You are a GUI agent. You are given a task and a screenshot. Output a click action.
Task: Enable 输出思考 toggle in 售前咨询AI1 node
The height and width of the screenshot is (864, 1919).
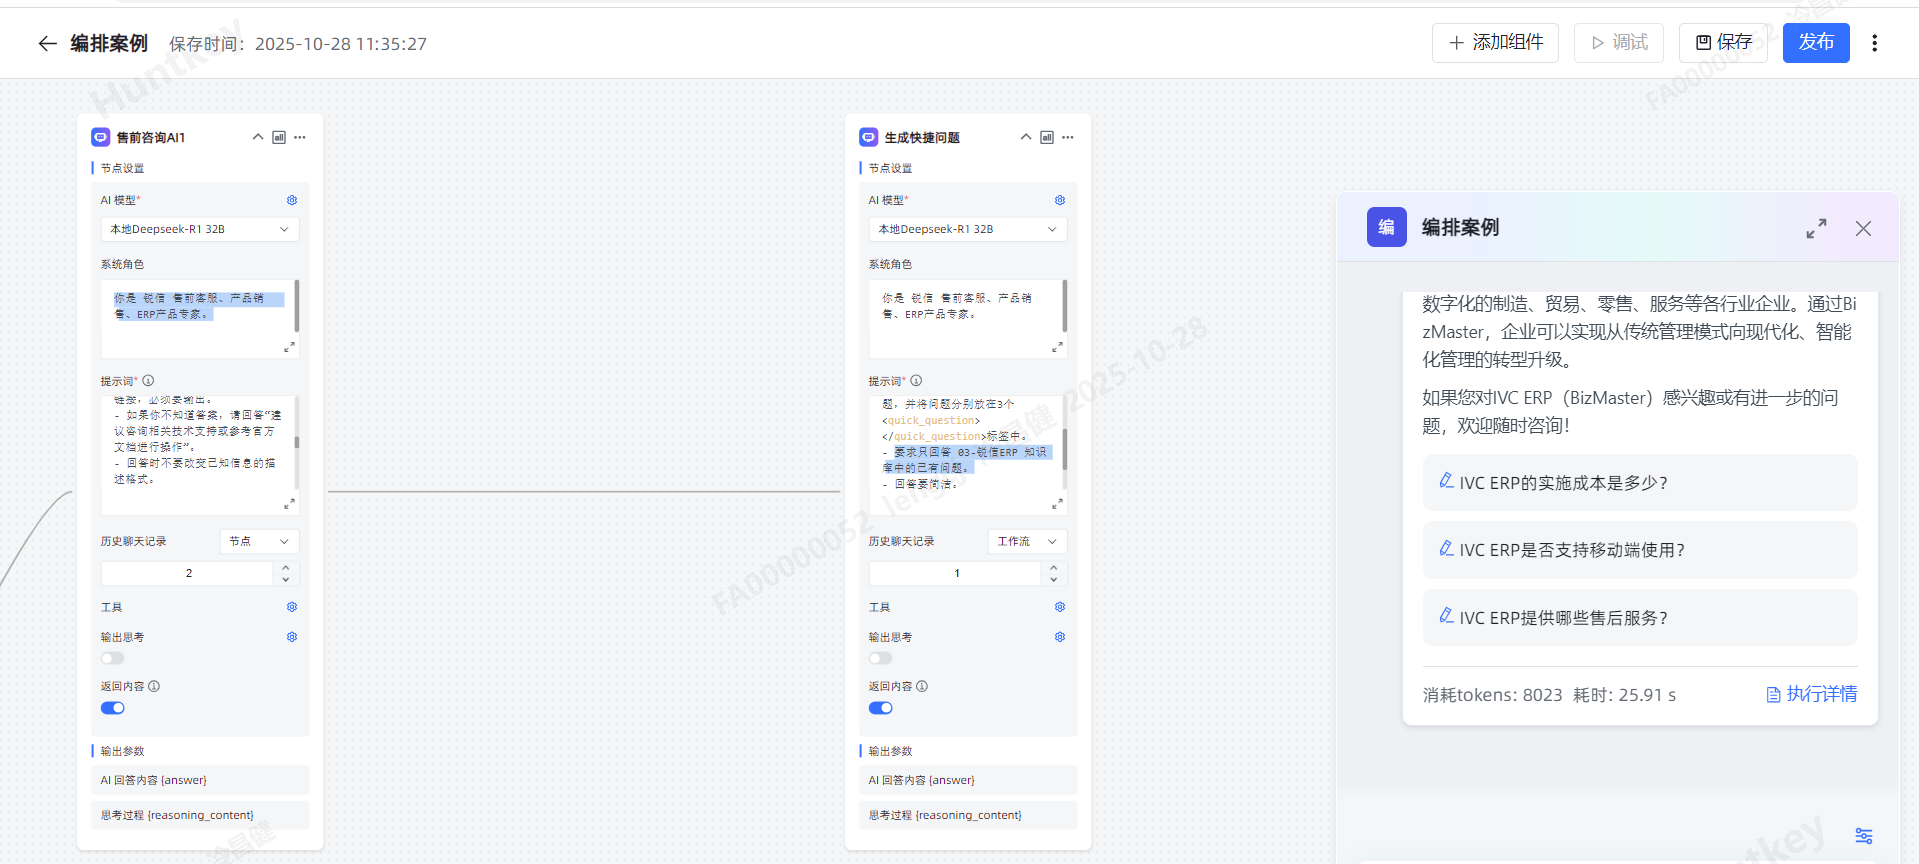tap(113, 658)
